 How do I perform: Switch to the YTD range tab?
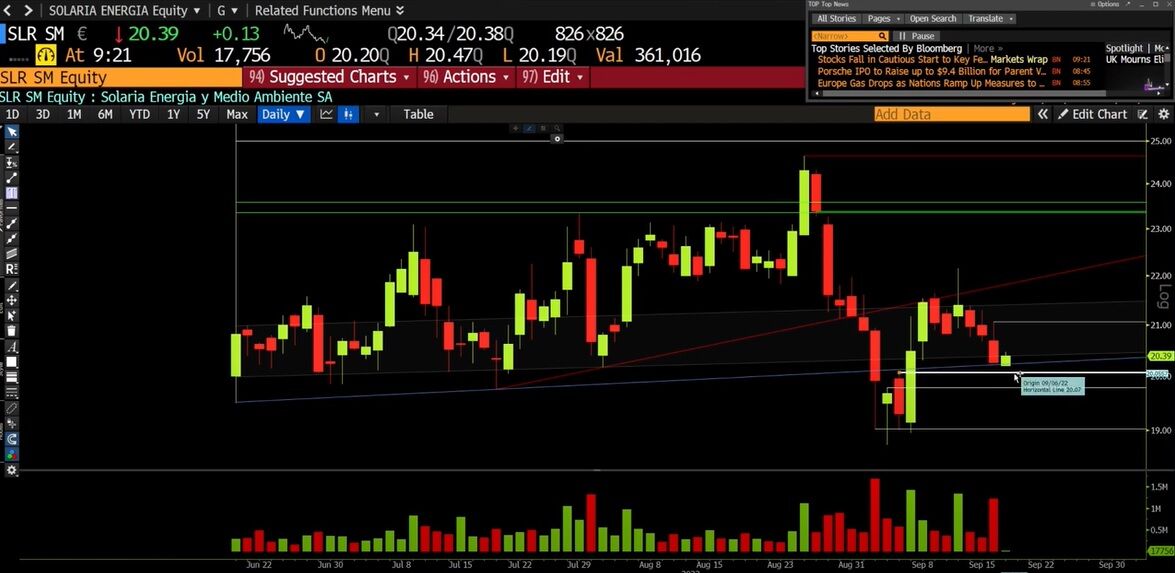[139, 114]
